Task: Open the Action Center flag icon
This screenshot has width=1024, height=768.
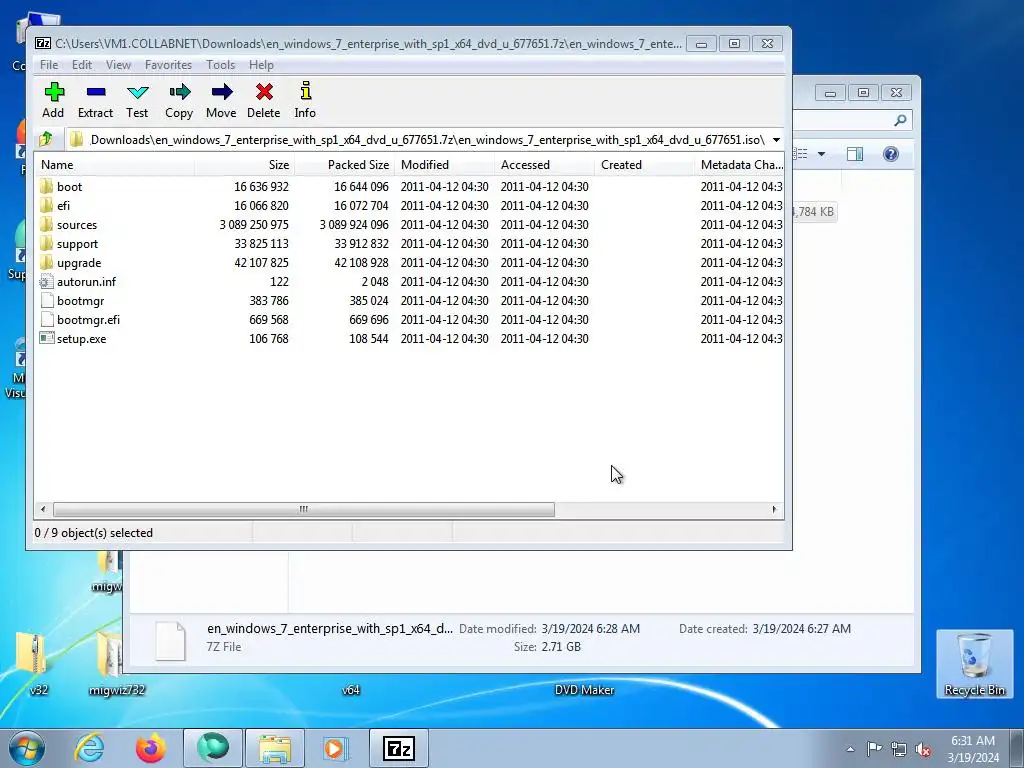Action: point(874,749)
